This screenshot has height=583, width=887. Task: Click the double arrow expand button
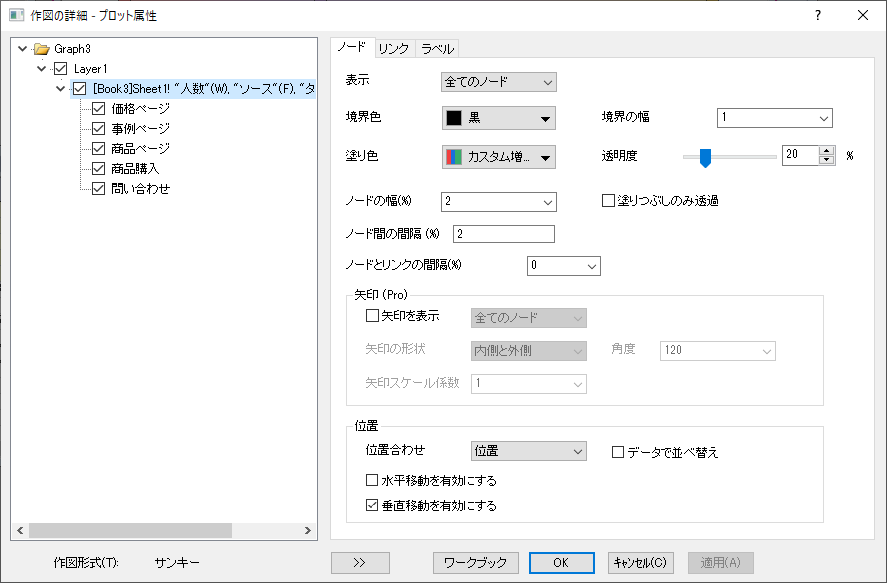point(360,563)
